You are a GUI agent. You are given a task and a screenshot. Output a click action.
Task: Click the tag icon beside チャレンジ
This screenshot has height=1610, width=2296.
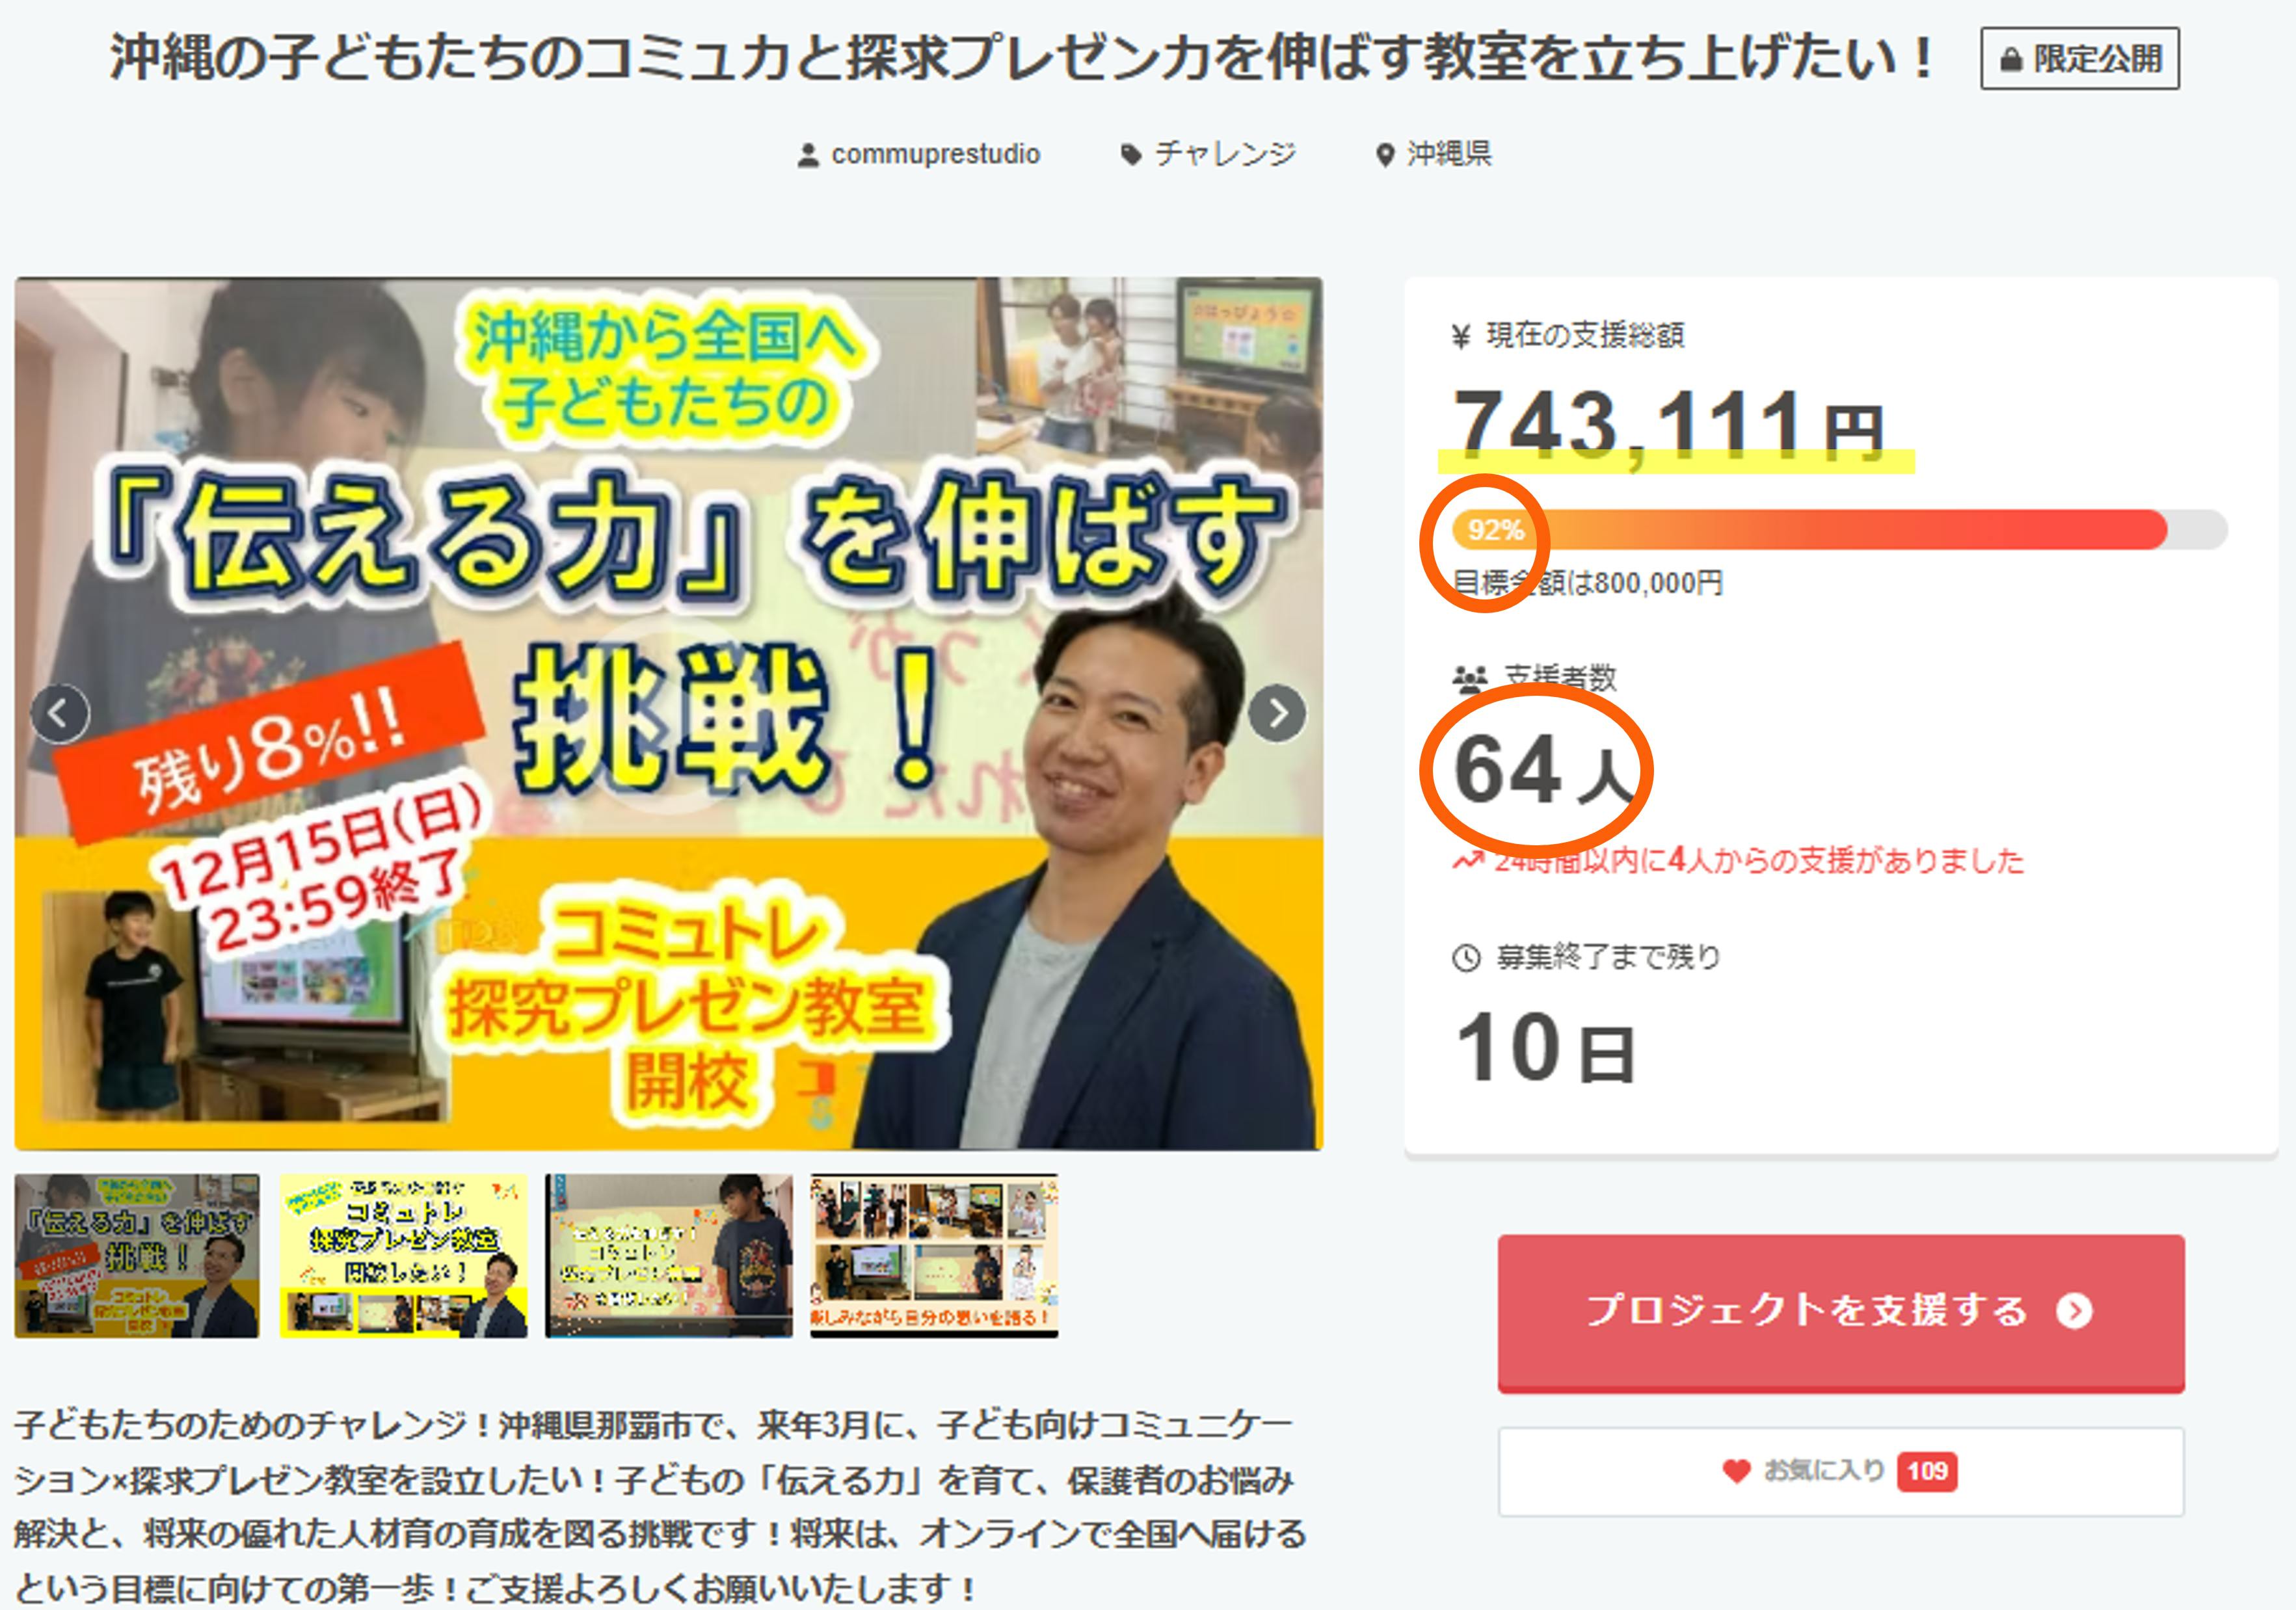(x=1131, y=155)
